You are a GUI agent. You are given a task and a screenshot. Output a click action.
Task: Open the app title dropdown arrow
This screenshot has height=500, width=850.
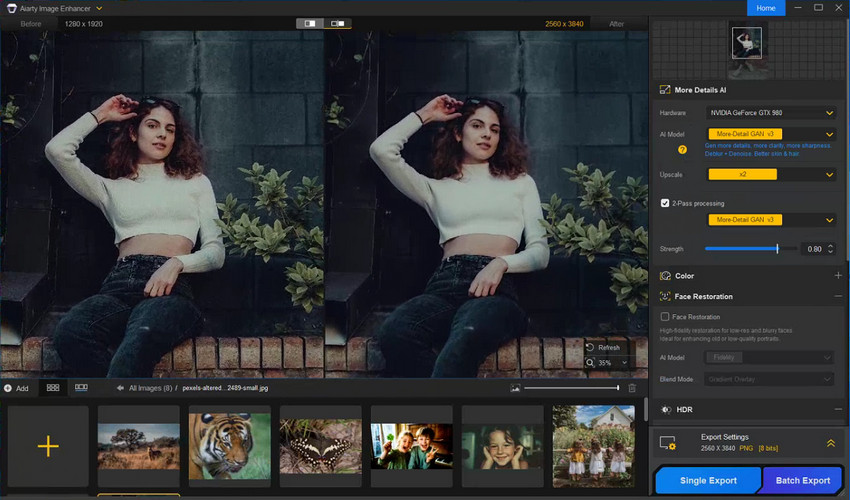99,8
